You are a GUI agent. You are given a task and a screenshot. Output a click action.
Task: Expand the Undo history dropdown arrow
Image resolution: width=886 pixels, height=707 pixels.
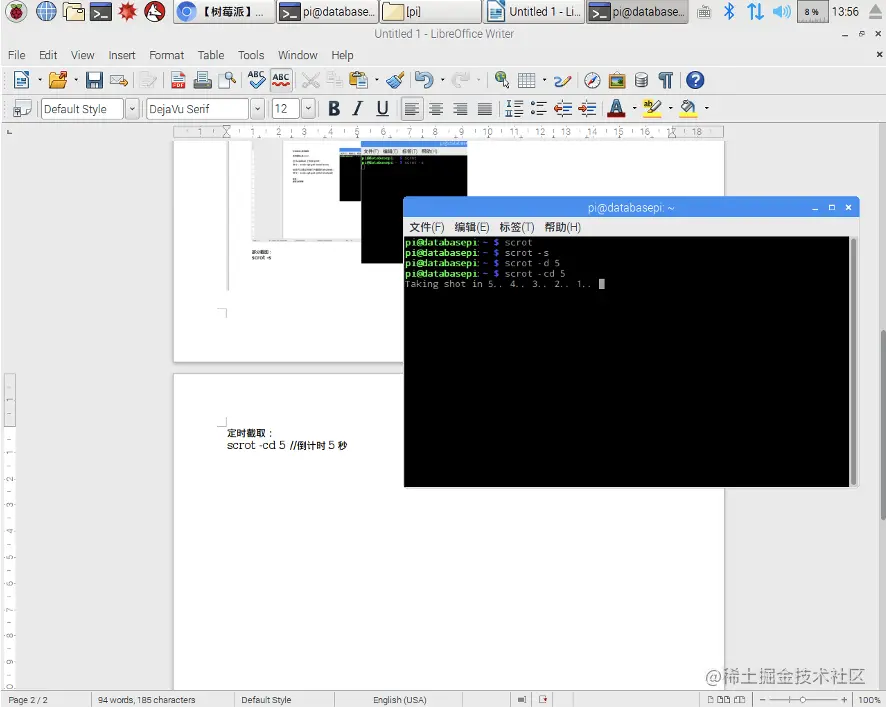click(442, 80)
